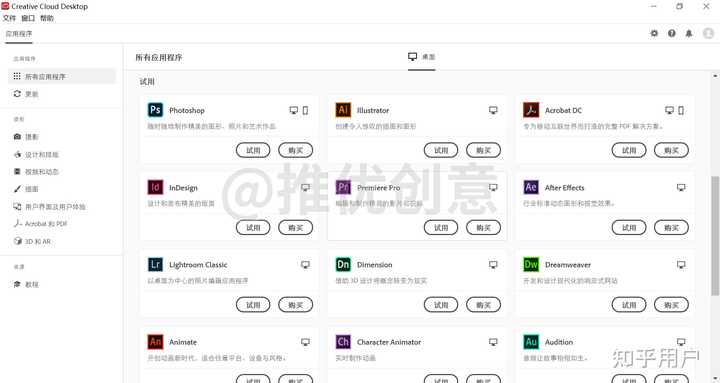Click the desktop icon on Dimension card
The height and width of the screenshot is (383, 720).
tap(493, 265)
